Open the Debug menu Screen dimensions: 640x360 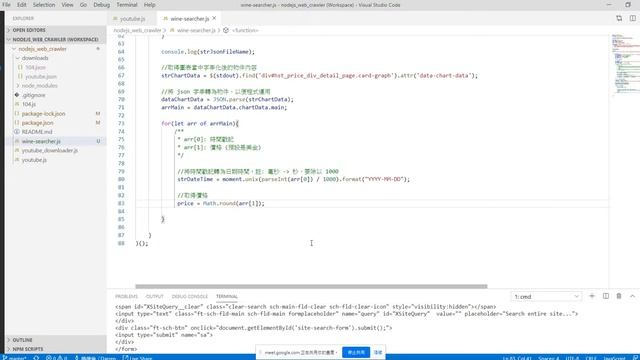pos(101,5)
